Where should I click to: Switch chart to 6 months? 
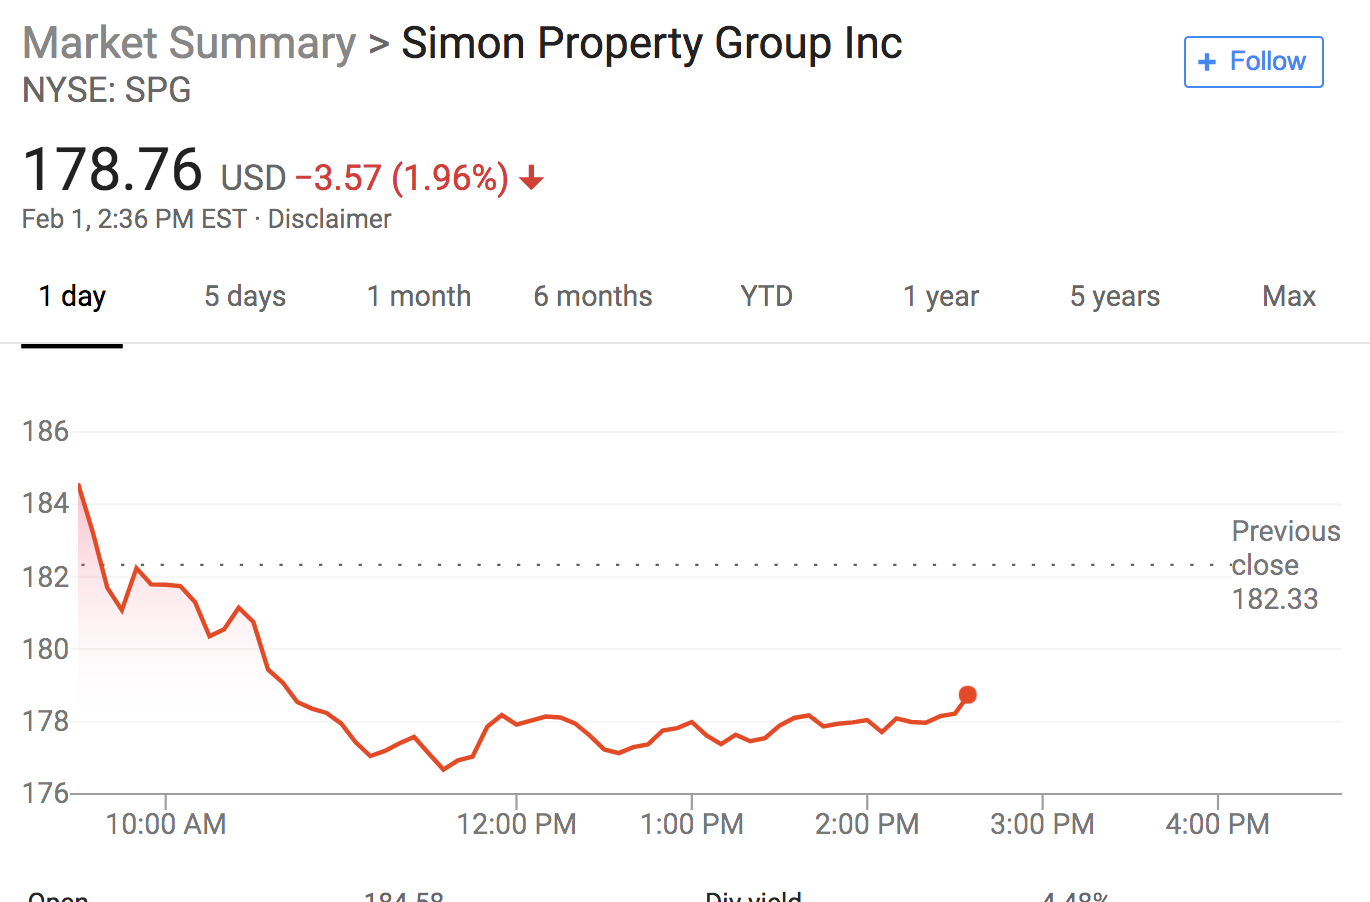point(593,297)
